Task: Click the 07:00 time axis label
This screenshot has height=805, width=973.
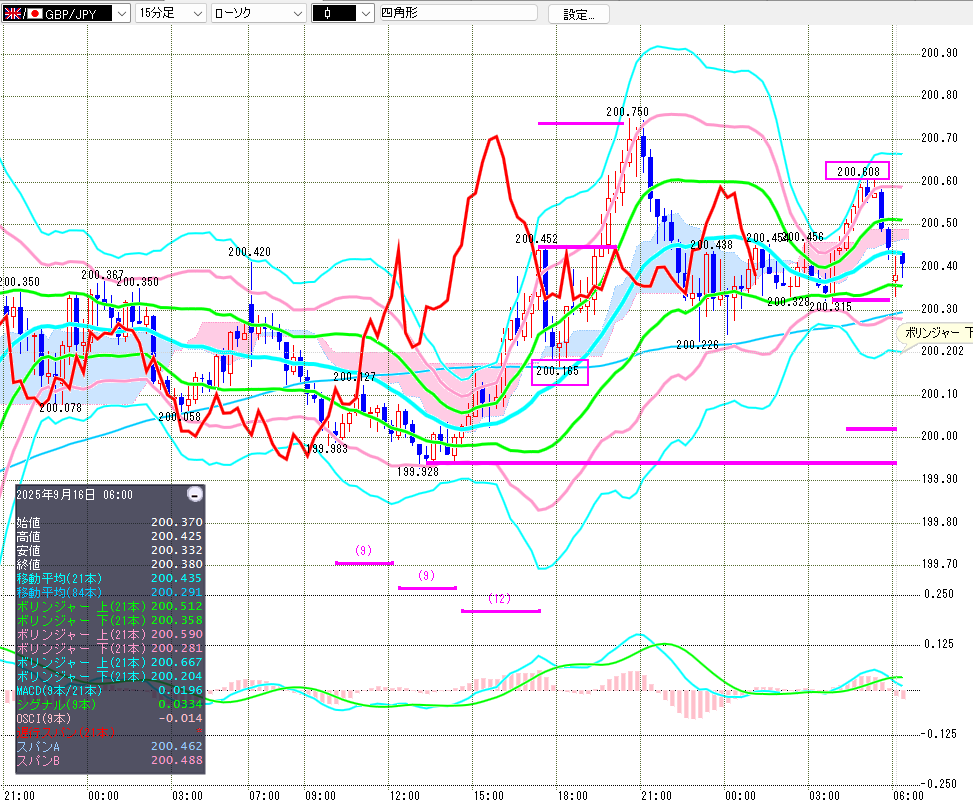Action: 264,796
